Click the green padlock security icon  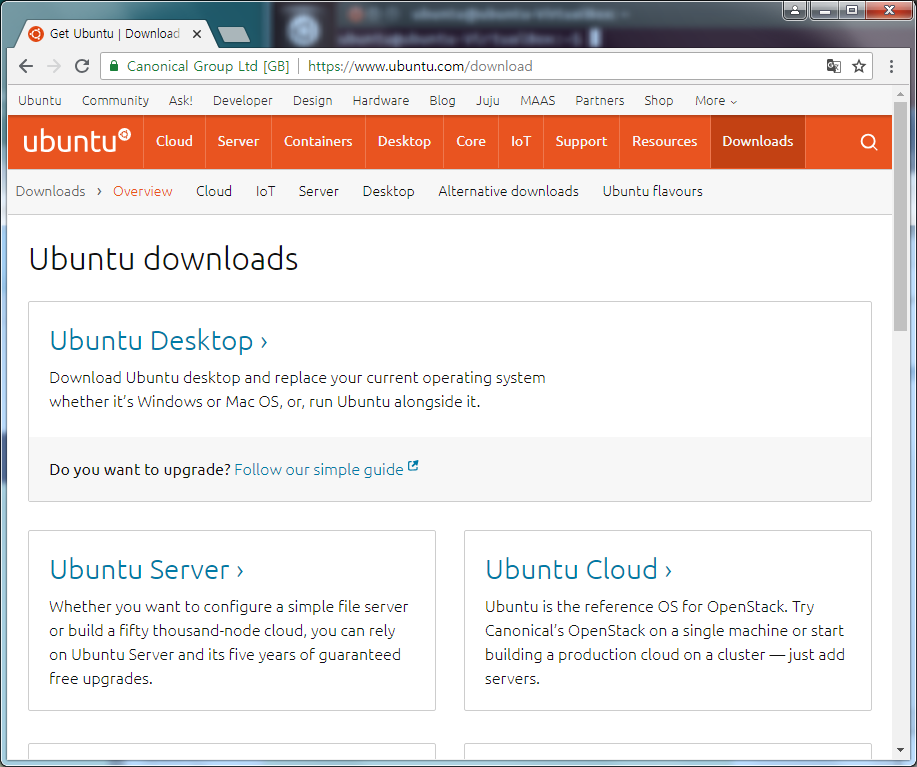(114, 65)
